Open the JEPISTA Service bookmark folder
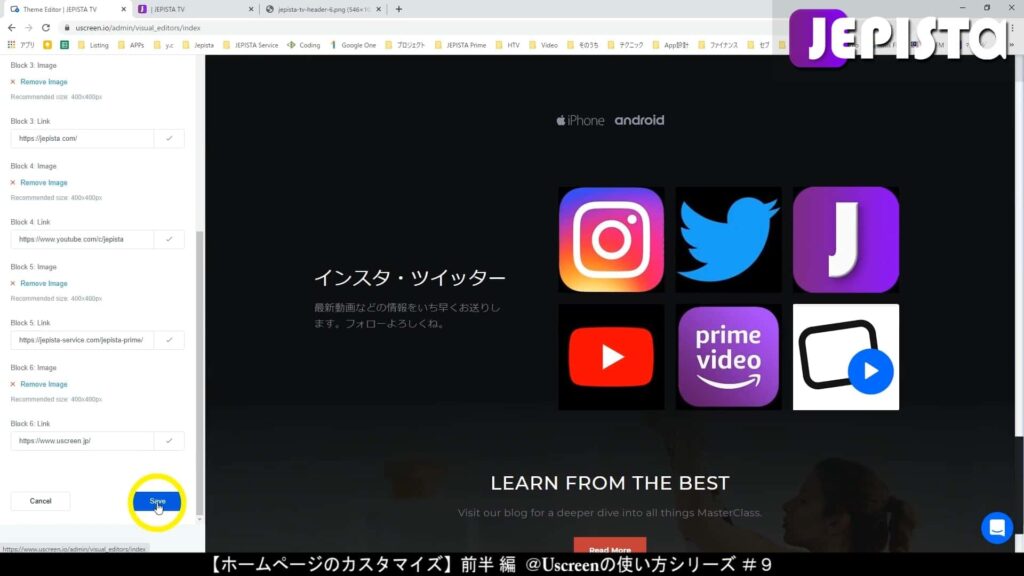1024x576 pixels. (251, 45)
